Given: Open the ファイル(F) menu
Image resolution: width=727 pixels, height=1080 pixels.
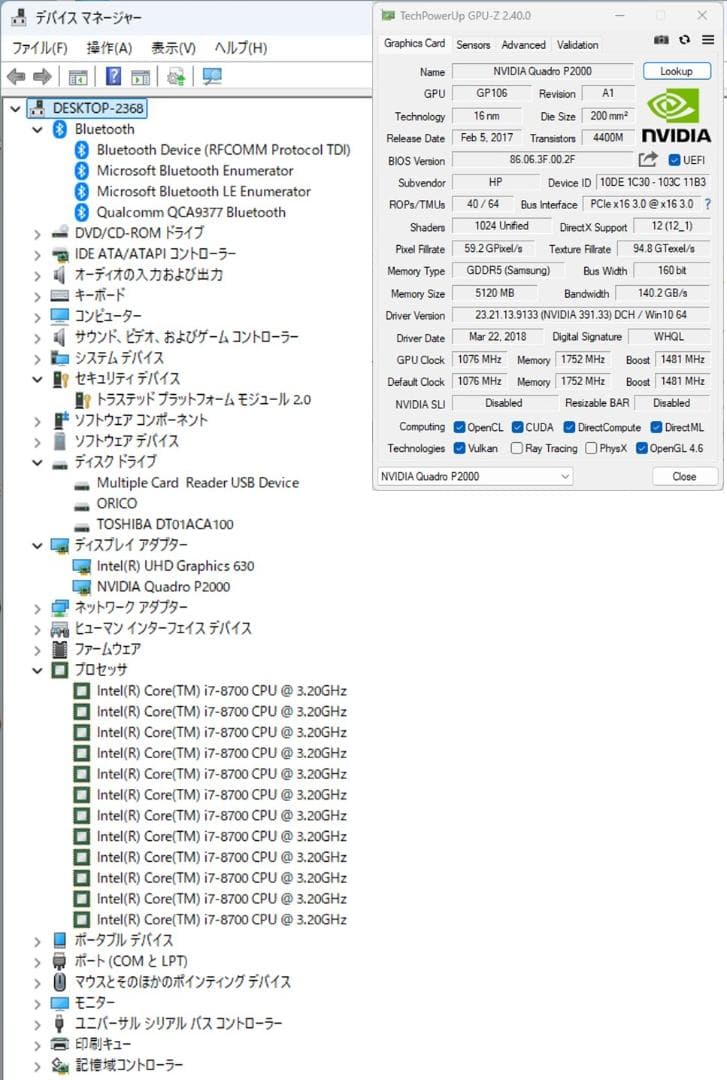Looking at the screenshot, I should point(40,48).
